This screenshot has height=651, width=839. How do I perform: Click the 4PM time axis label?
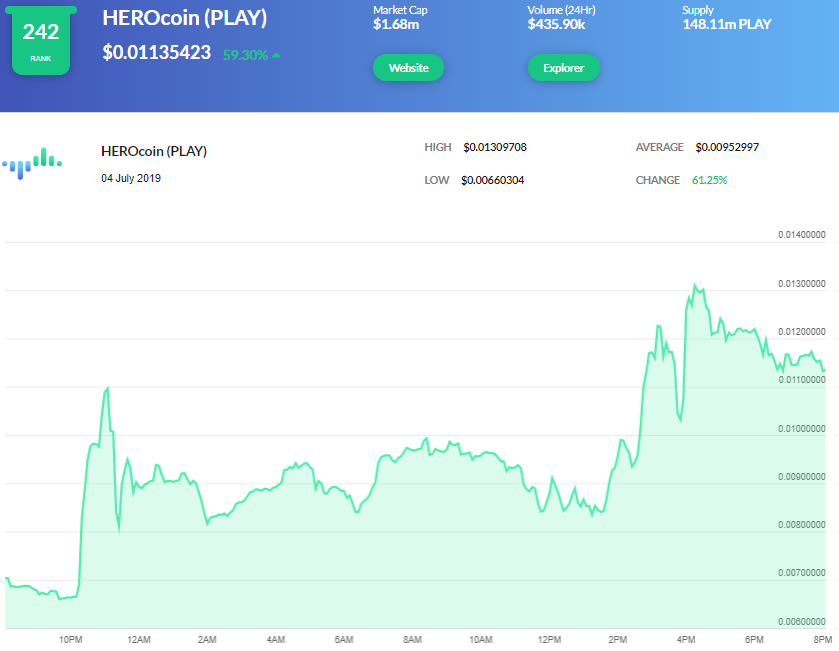[686, 640]
